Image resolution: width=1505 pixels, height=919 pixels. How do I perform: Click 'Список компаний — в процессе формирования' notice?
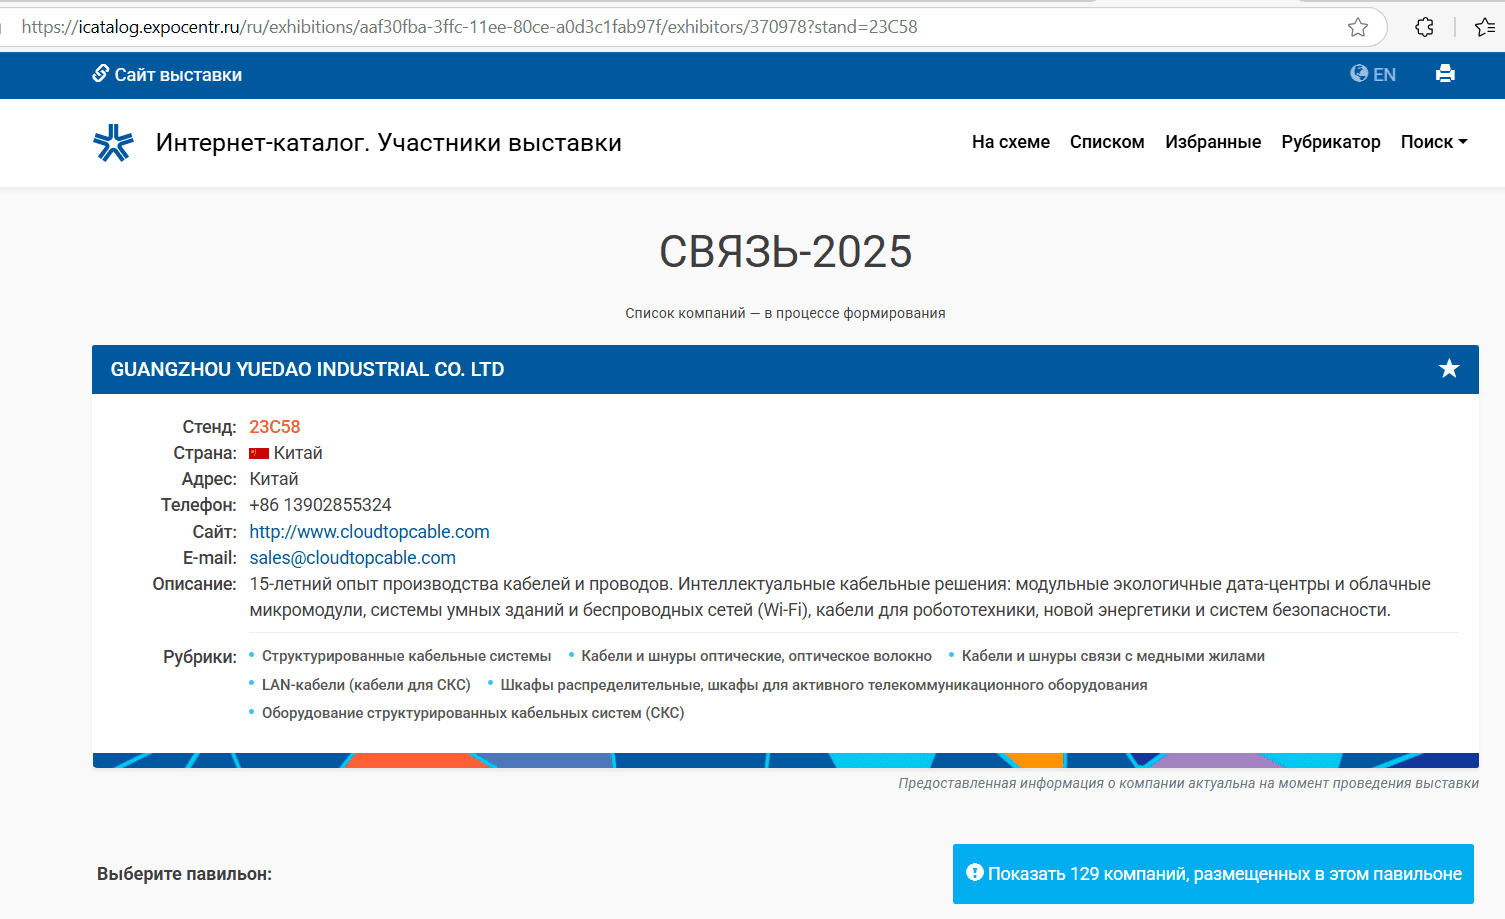(x=785, y=313)
